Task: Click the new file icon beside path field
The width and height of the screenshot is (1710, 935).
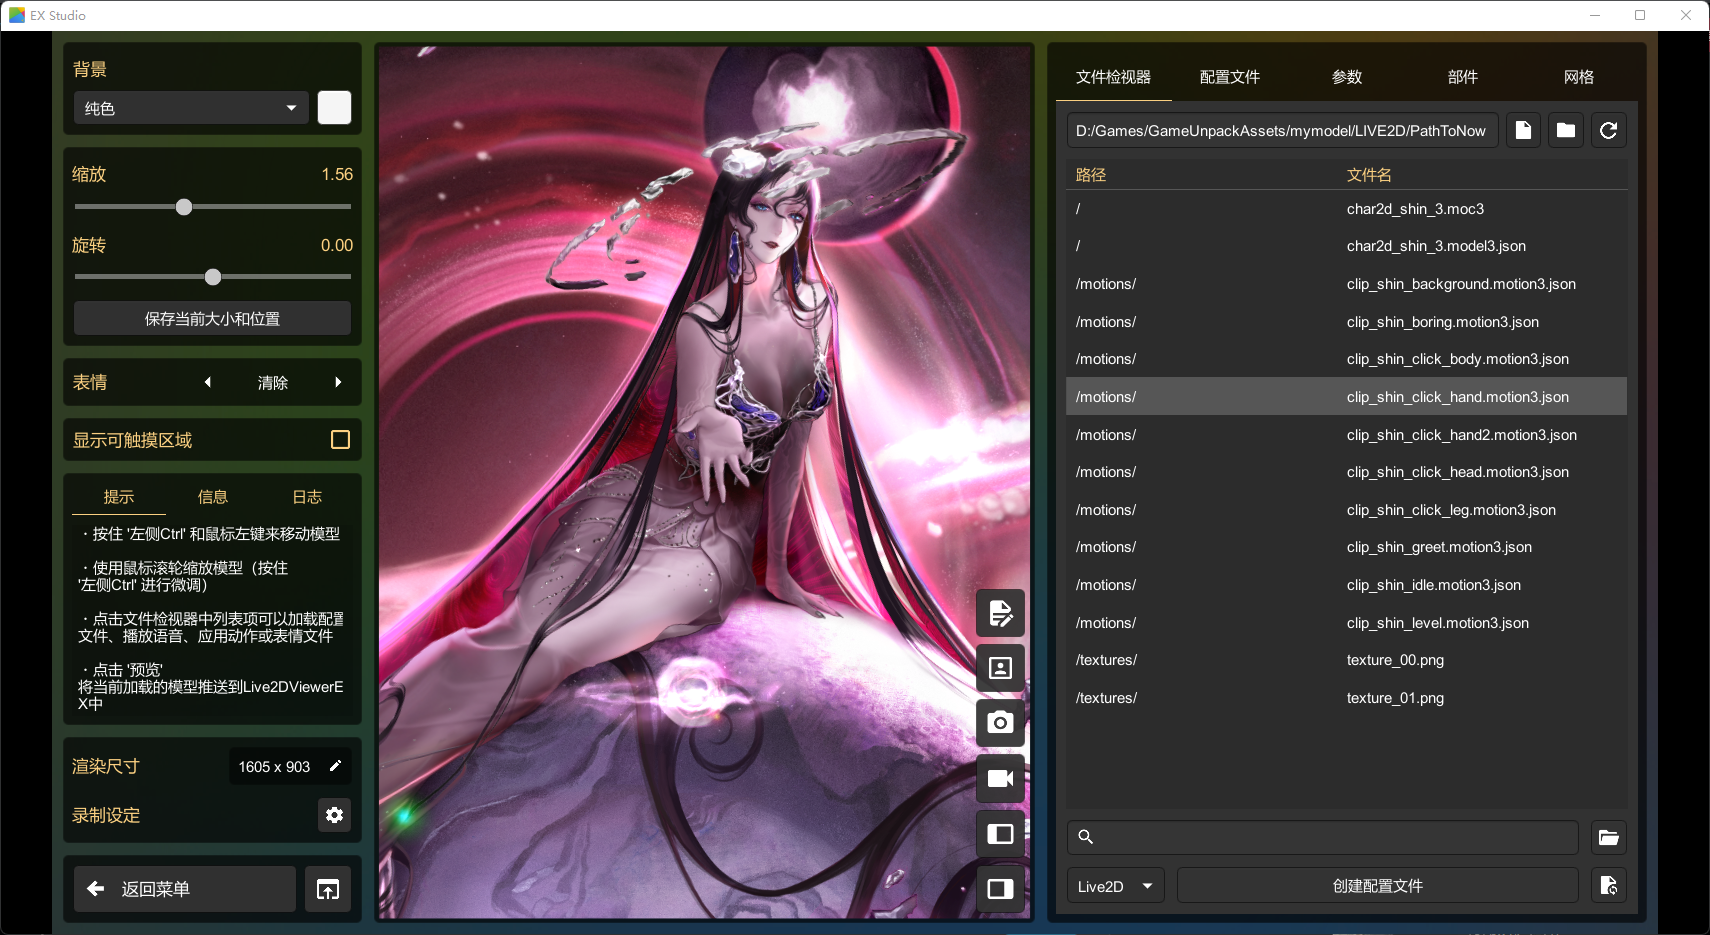Action: [1523, 130]
